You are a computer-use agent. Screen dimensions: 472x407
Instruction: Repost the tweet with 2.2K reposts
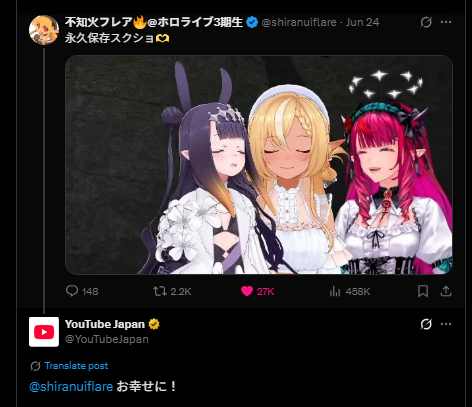[160, 292]
